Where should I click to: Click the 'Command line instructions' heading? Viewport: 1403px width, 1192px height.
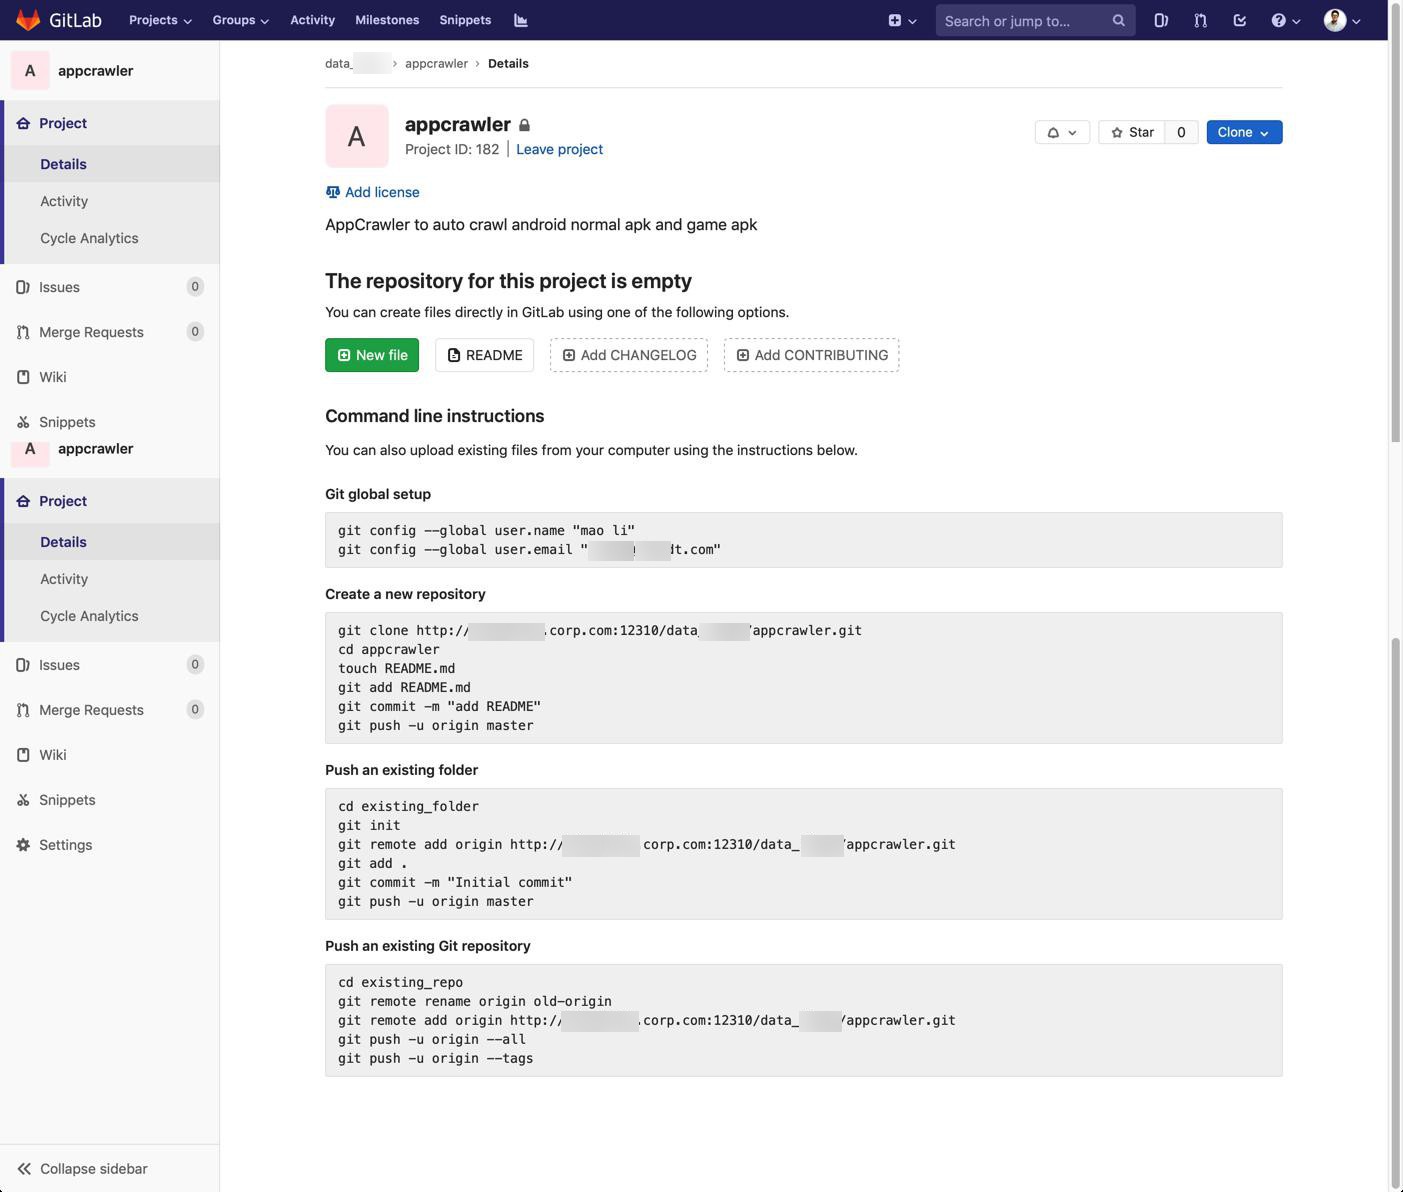pos(435,416)
